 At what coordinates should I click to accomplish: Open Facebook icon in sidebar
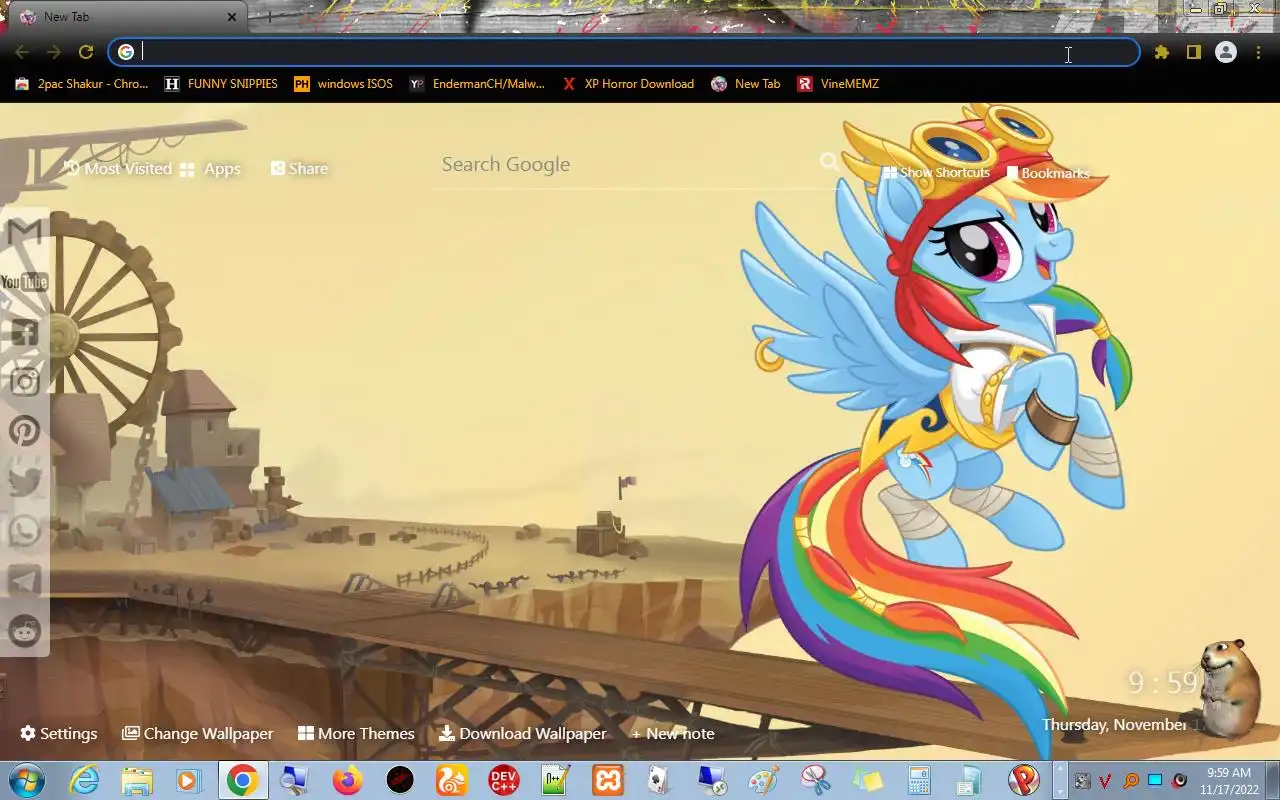click(24, 332)
